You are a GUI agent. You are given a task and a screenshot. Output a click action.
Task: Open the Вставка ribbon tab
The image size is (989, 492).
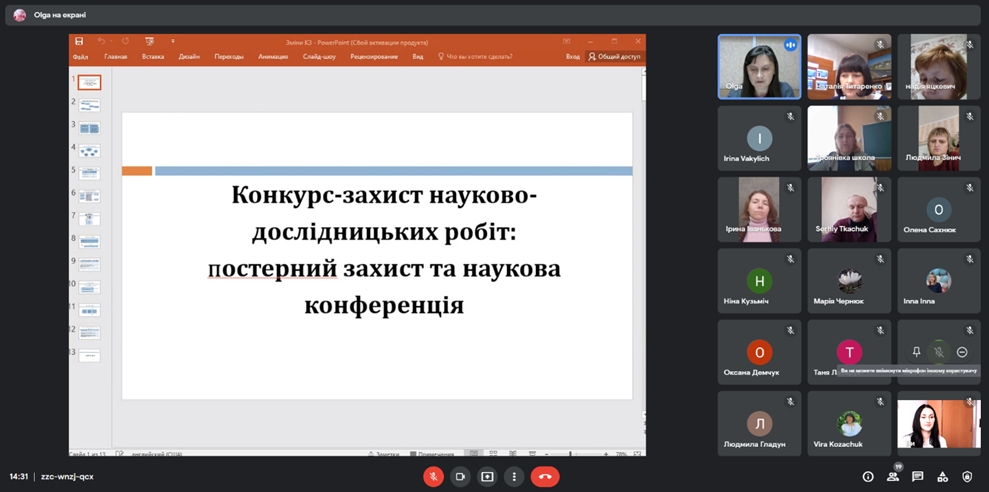[x=153, y=57]
